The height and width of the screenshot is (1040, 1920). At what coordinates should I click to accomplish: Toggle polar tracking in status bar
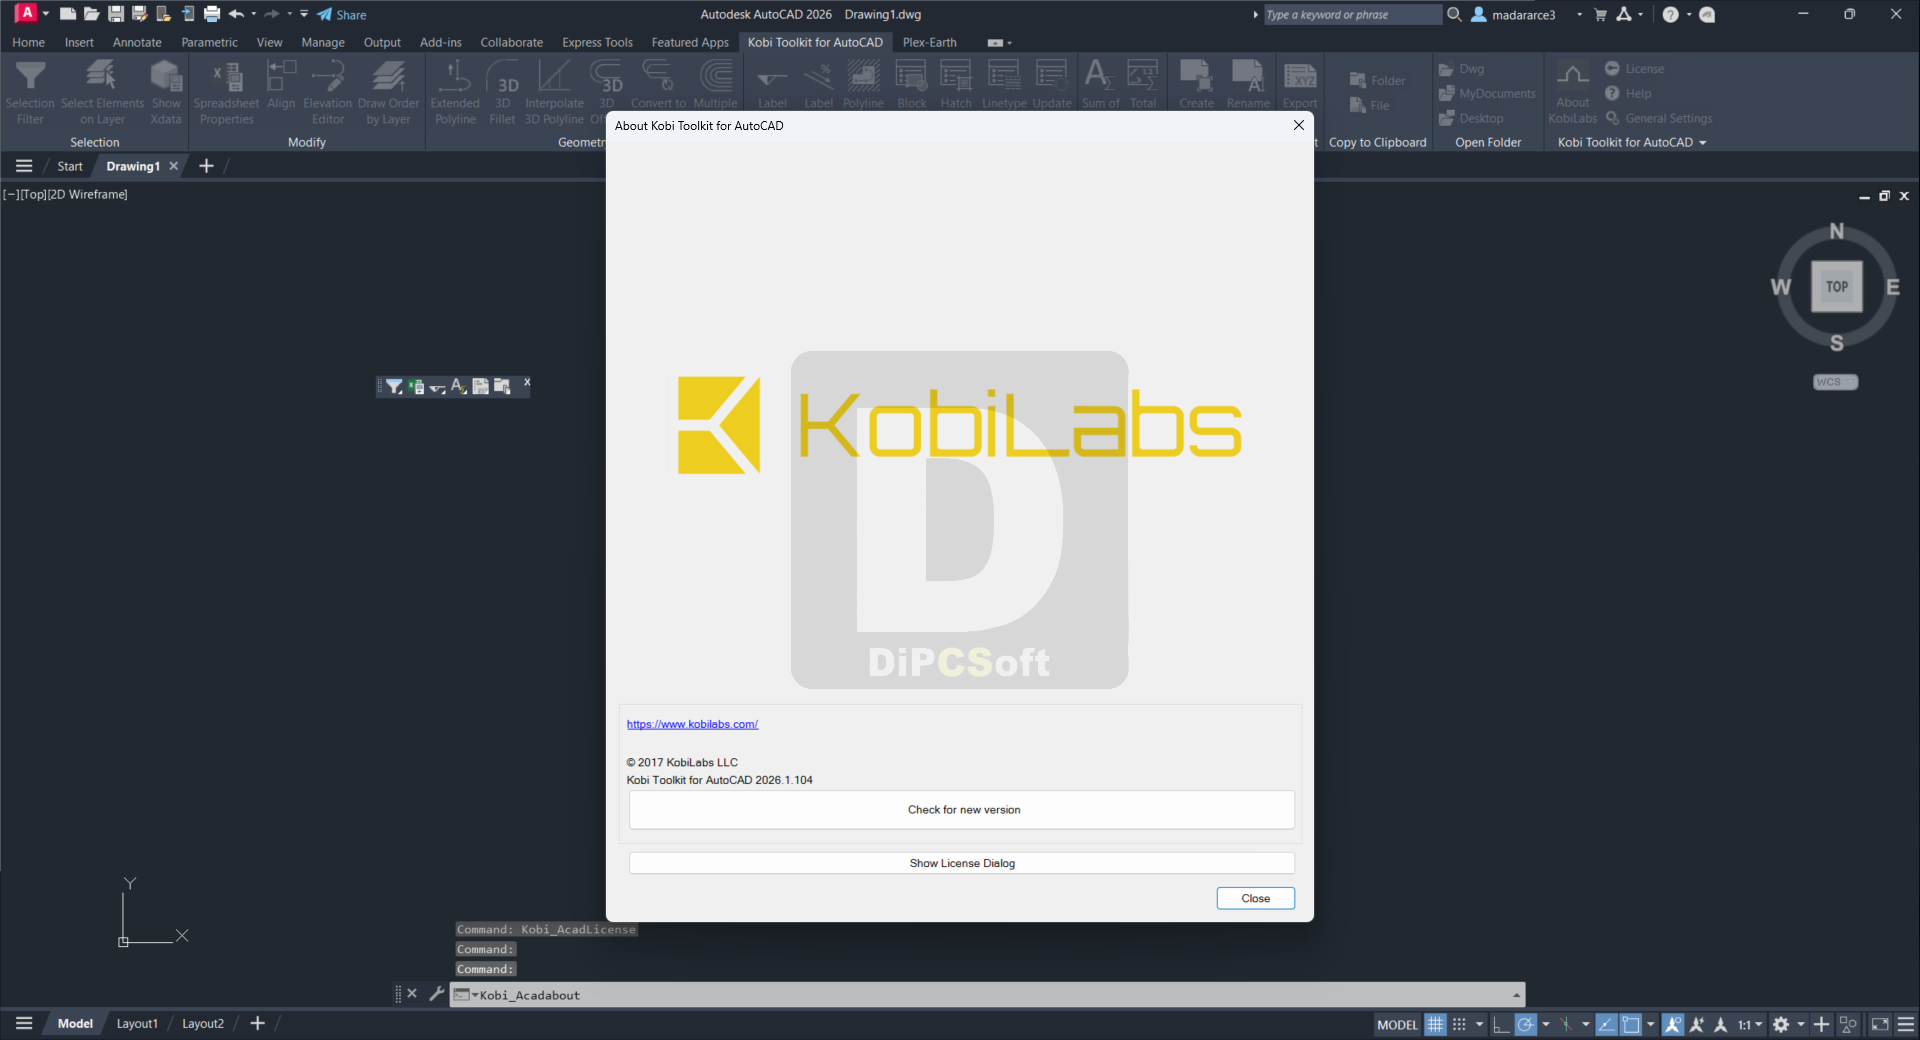pos(1525,1024)
